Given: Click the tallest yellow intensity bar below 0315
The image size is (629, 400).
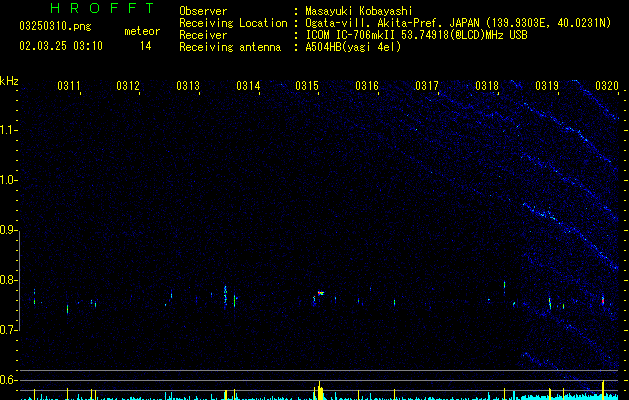Looking at the screenshot, I should tap(320, 390).
